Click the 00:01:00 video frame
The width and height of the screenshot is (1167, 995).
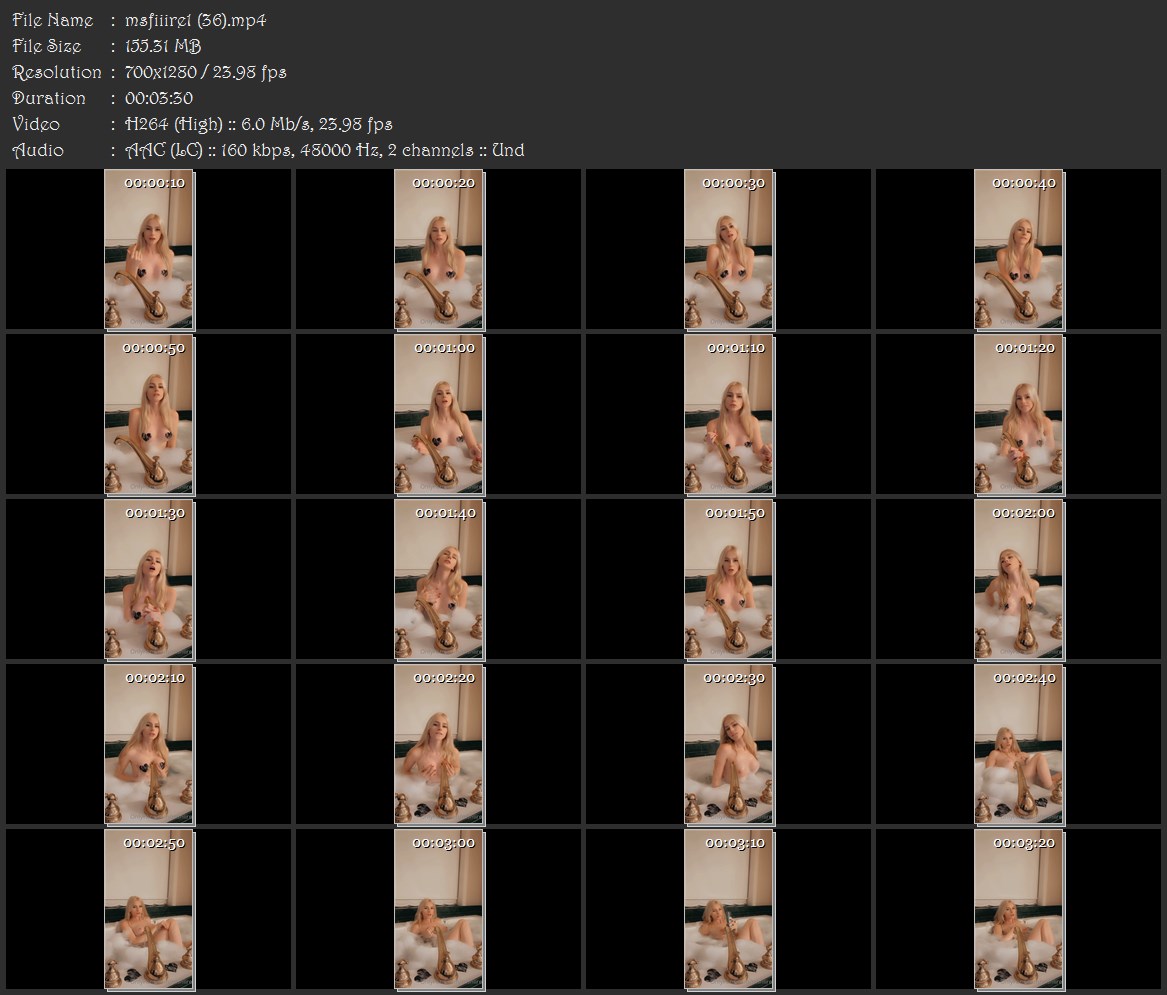click(439, 415)
